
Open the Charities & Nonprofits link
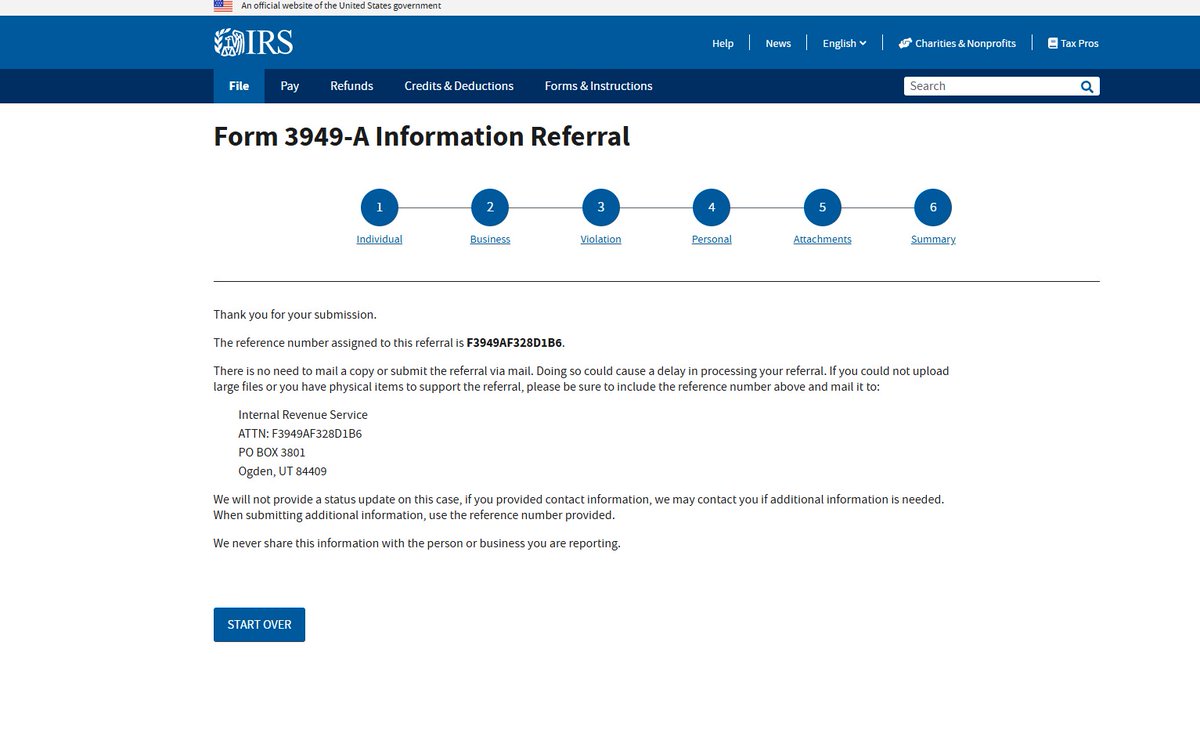coord(957,43)
